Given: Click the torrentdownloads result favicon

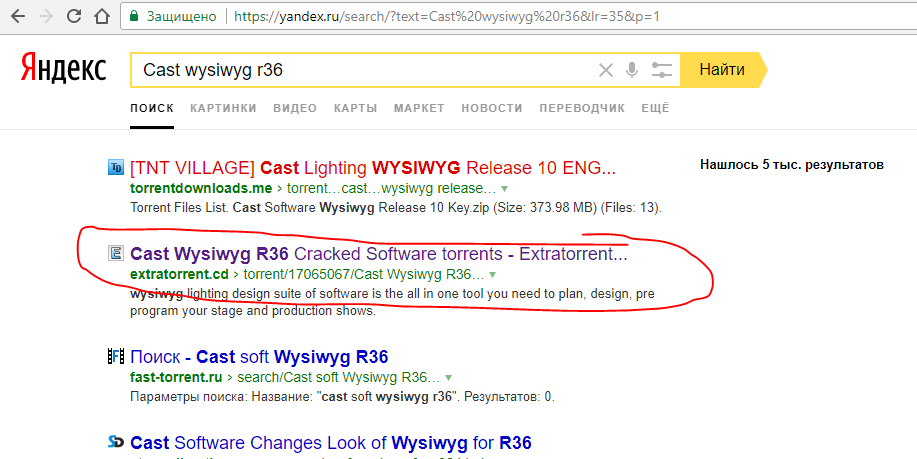Looking at the screenshot, I should point(116,168).
